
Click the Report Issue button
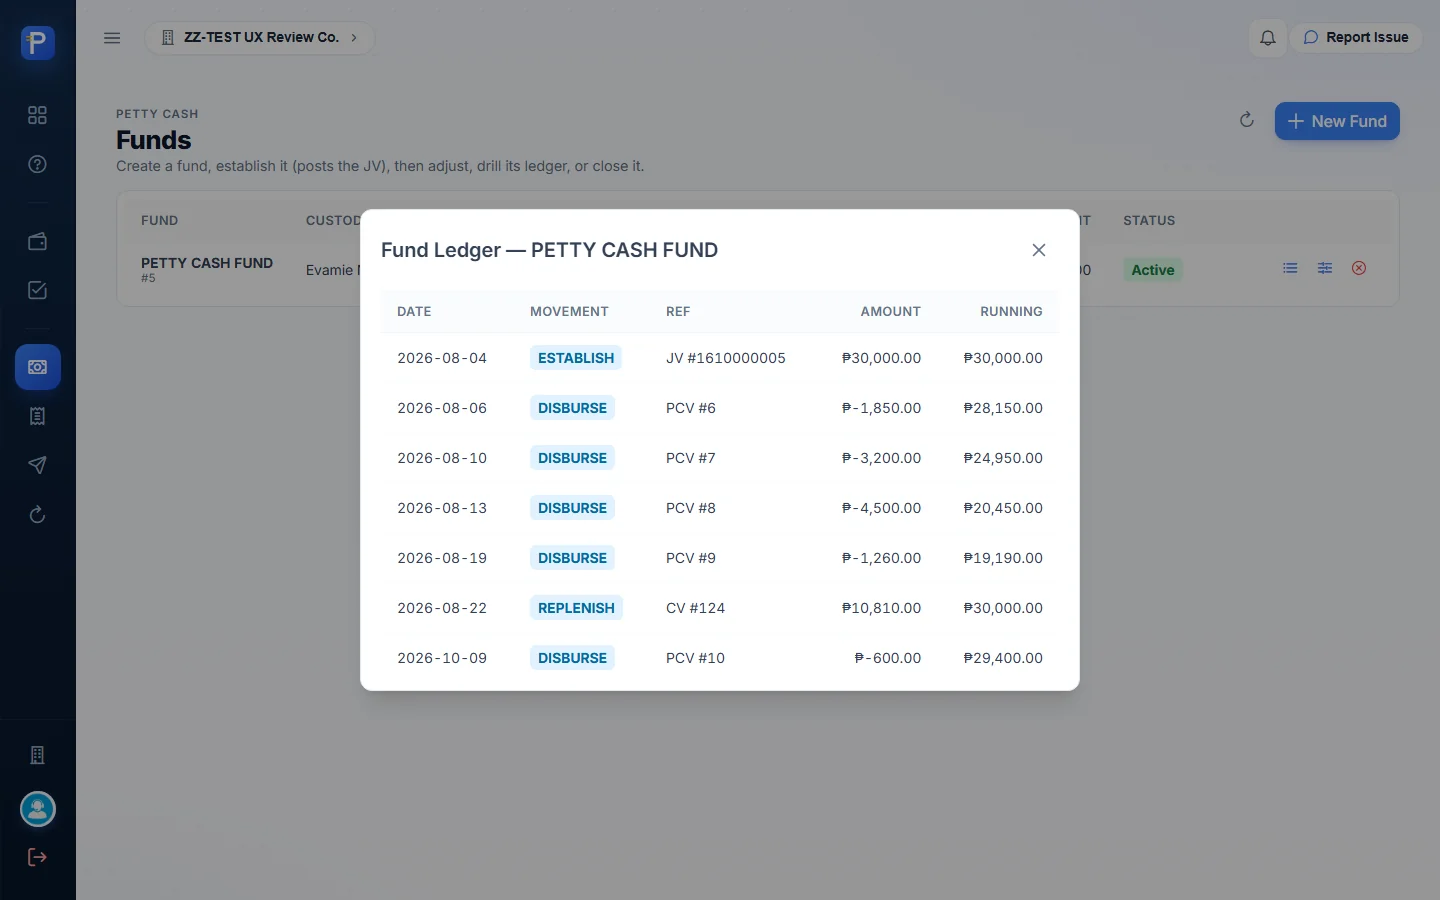1356,38
